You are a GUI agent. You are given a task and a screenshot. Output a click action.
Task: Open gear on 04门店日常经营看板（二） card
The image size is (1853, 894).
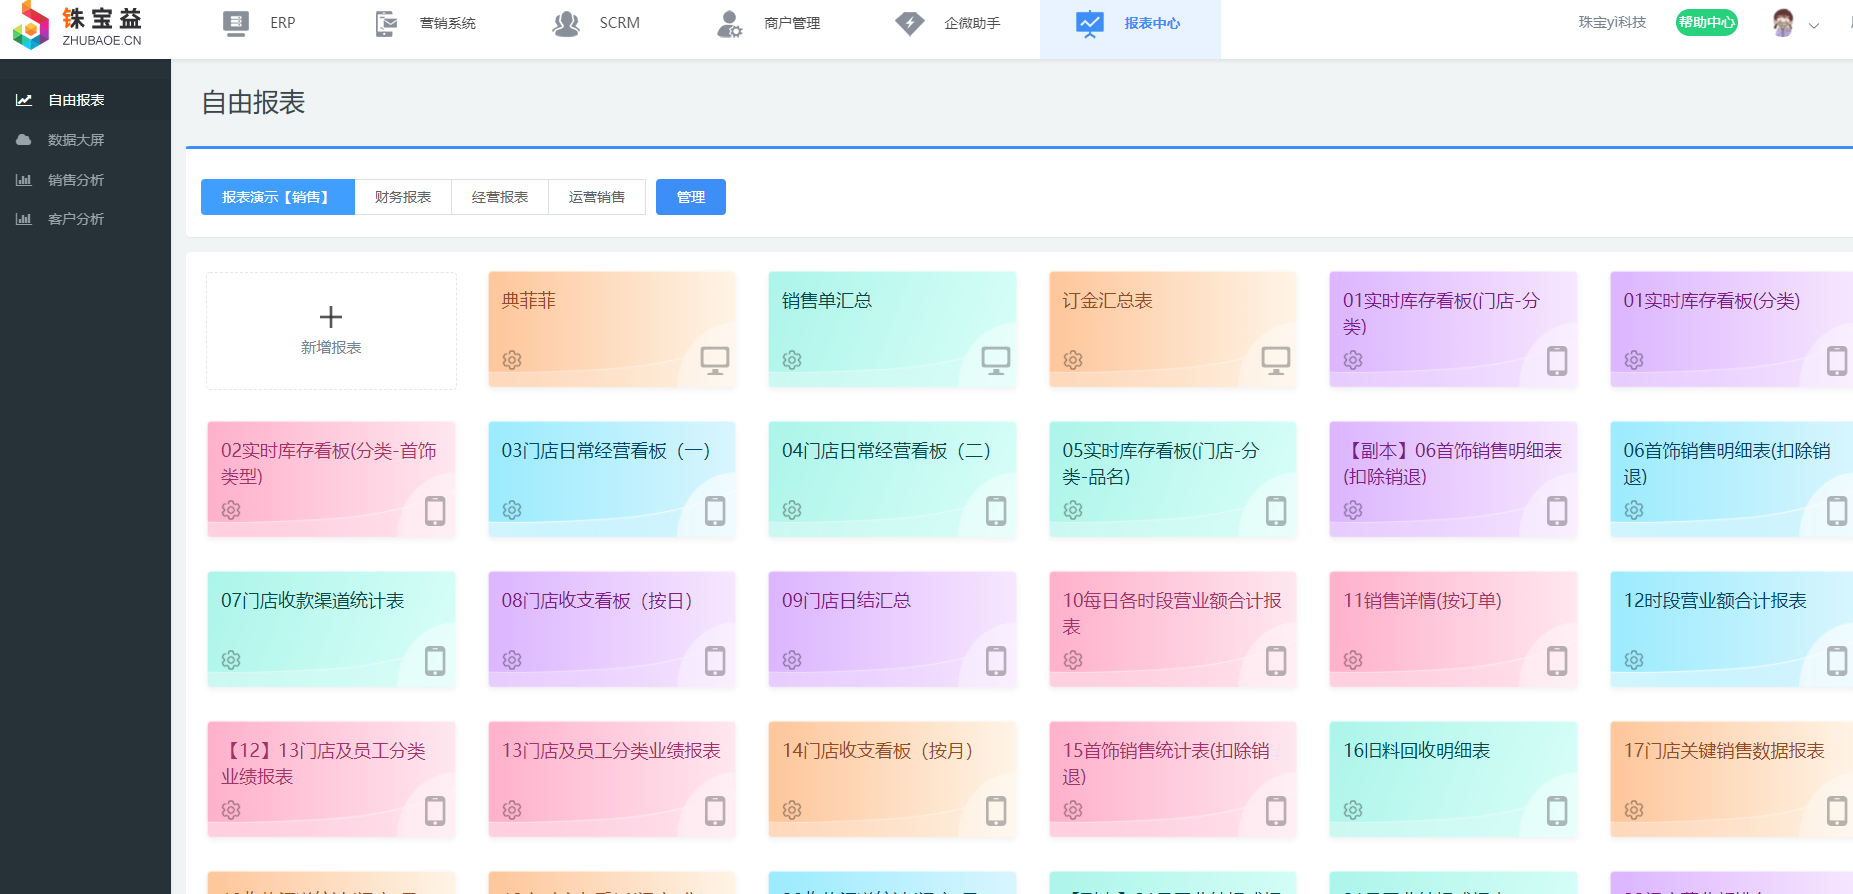tap(792, 510)
